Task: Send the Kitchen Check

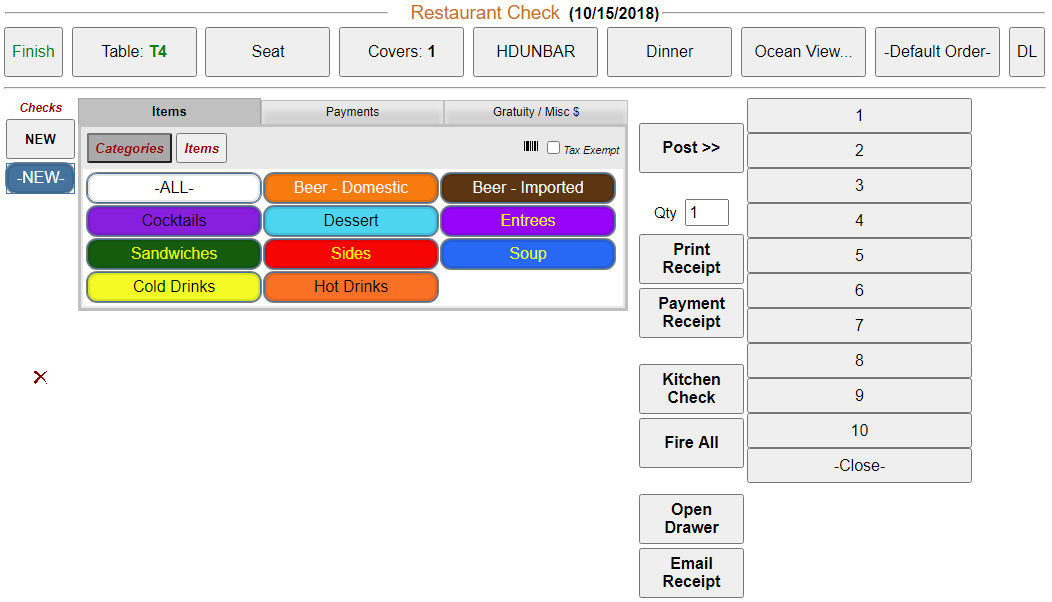Action: (x=691, y=389)
